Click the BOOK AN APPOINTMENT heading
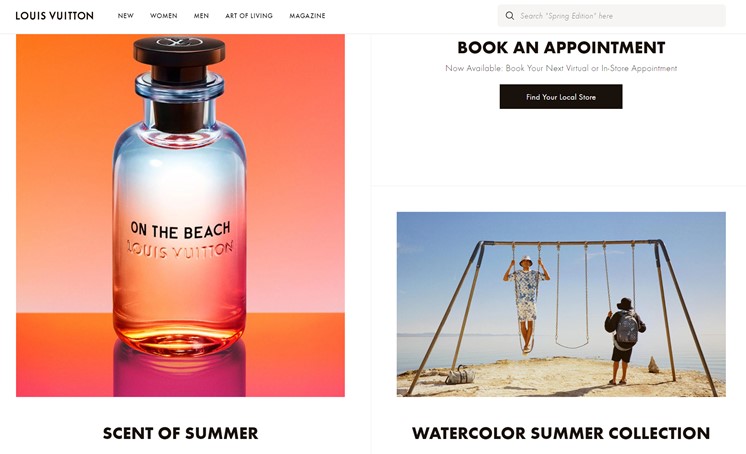Screen dimensions: 746x454 coord(561,48)
